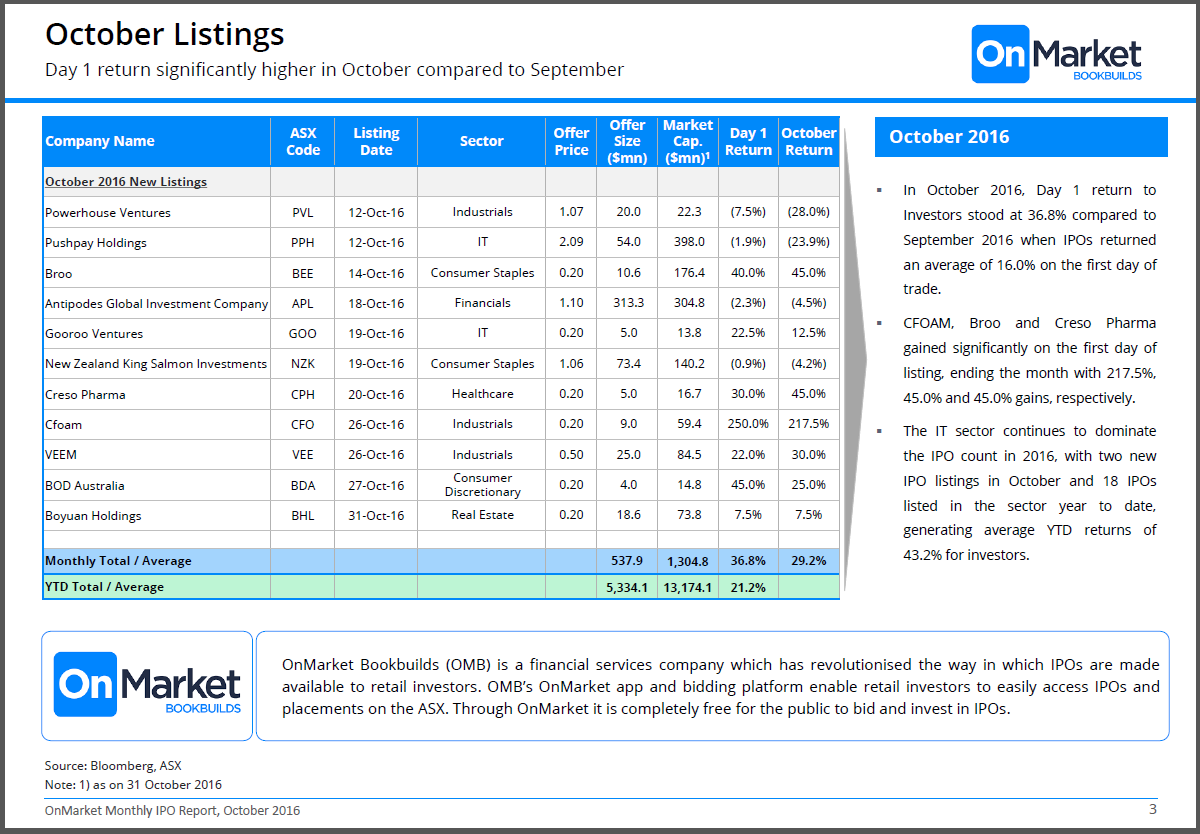Click the PVL ASX code cell
The image size is (1200, 834).
(x=303, y=212)
